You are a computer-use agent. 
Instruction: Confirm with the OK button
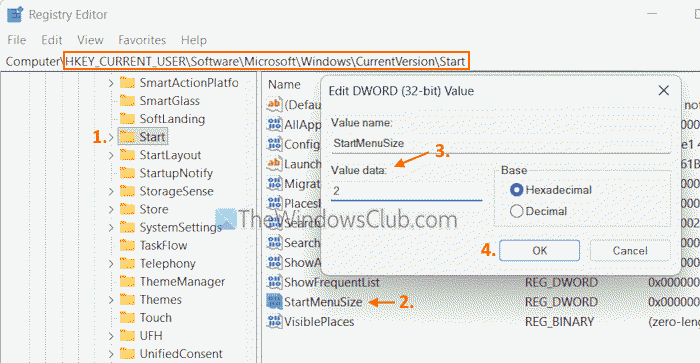(539, 250)
